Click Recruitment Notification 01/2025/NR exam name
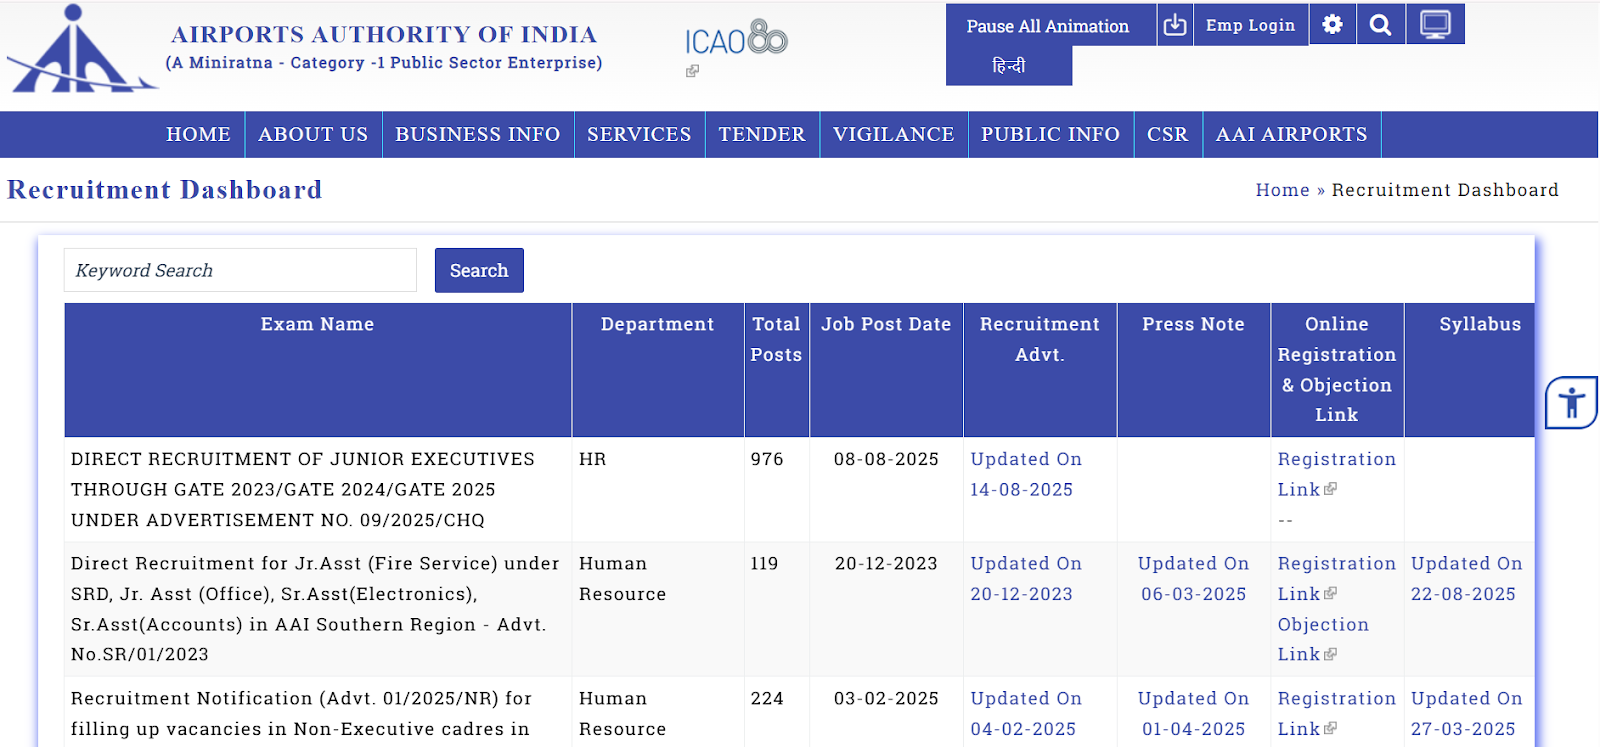The height and width of the screenshot is (747, 1600). (x=301, y=714)
